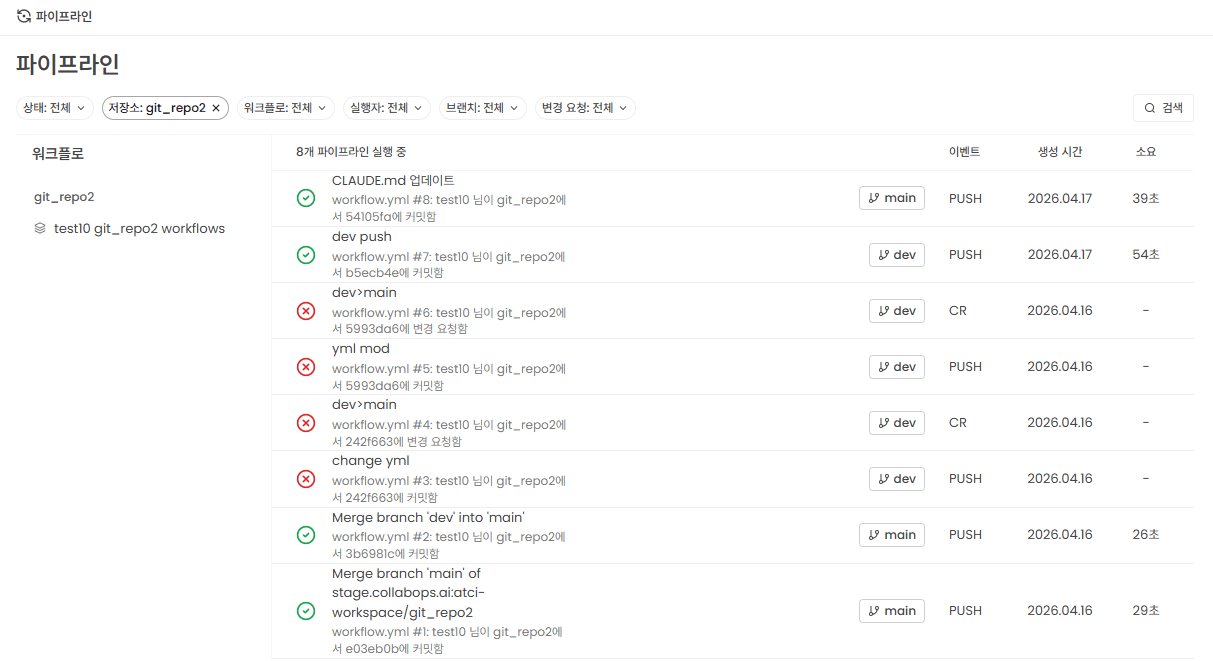Screen dimensions: 1213x661
Task: Expand the 변경 요청: 전체 filter dropdown
Action: point(585,108)
